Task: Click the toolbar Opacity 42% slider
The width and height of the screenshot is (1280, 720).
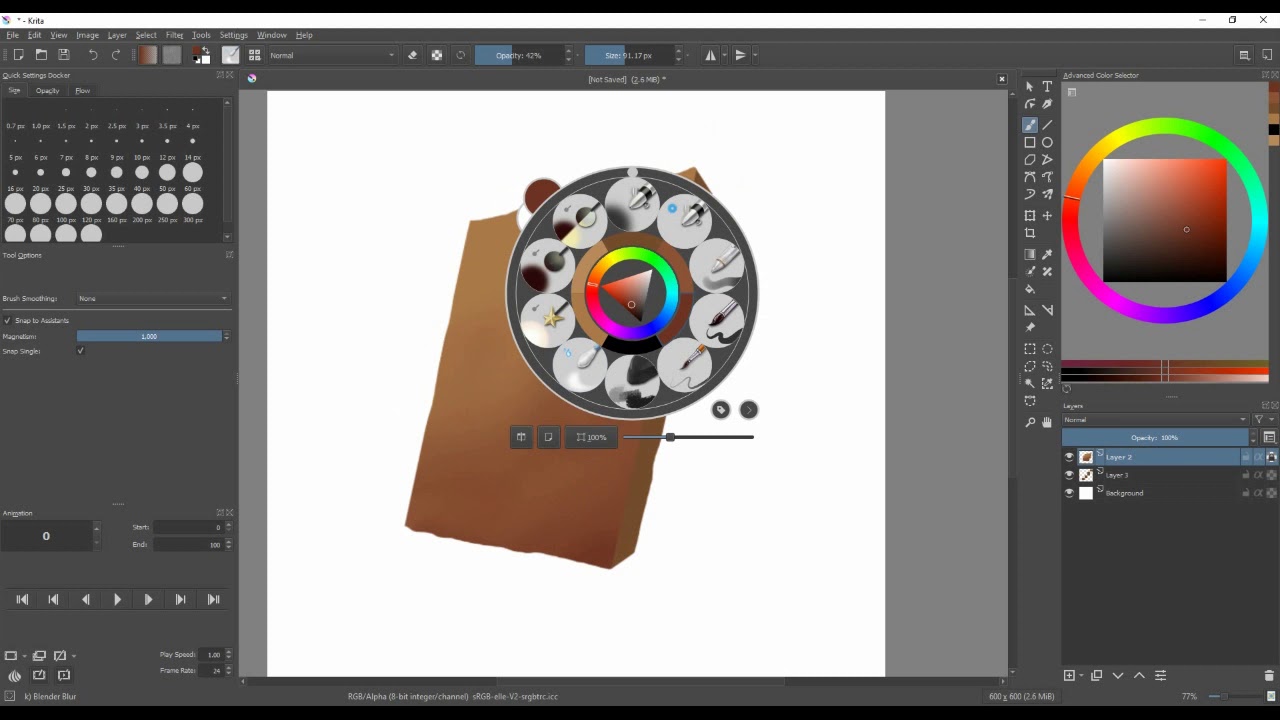Action: point(519,55)
